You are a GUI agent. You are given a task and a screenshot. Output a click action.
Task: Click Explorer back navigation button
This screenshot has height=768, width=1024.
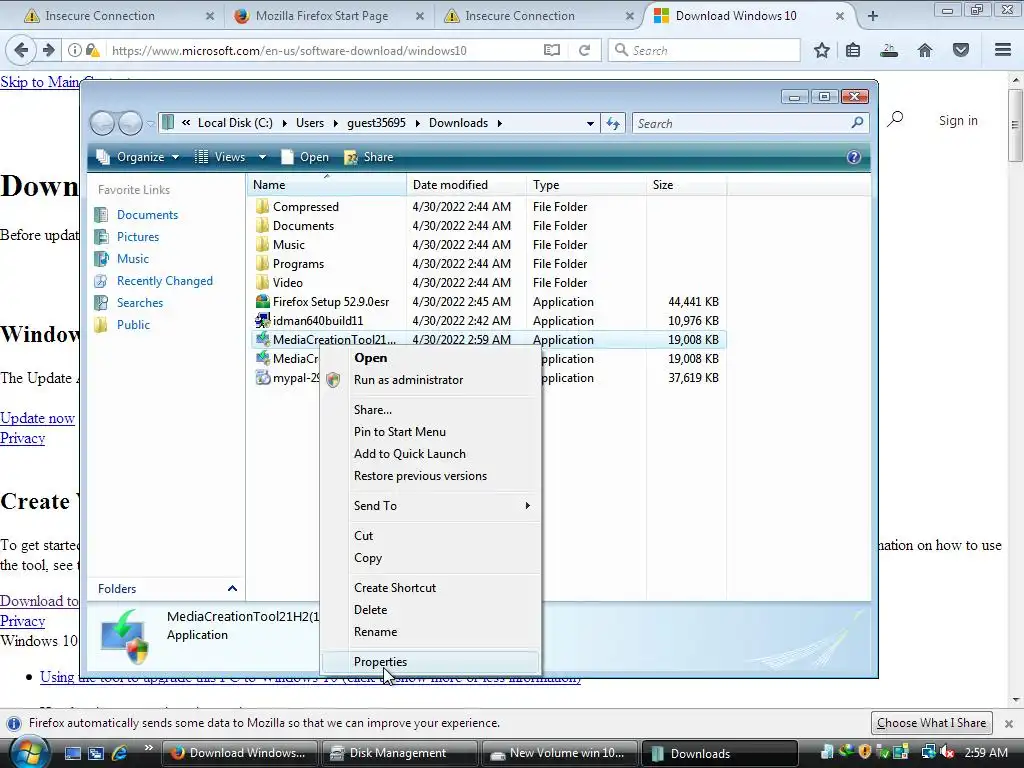pos(103,123)
